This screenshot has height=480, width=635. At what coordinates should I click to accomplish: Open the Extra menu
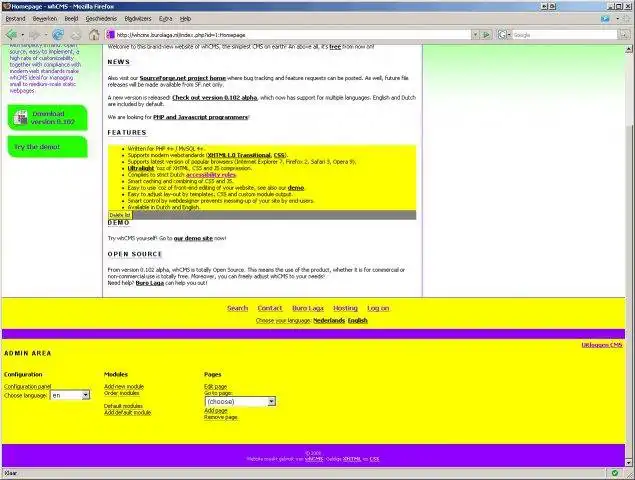tap(165, 19)
